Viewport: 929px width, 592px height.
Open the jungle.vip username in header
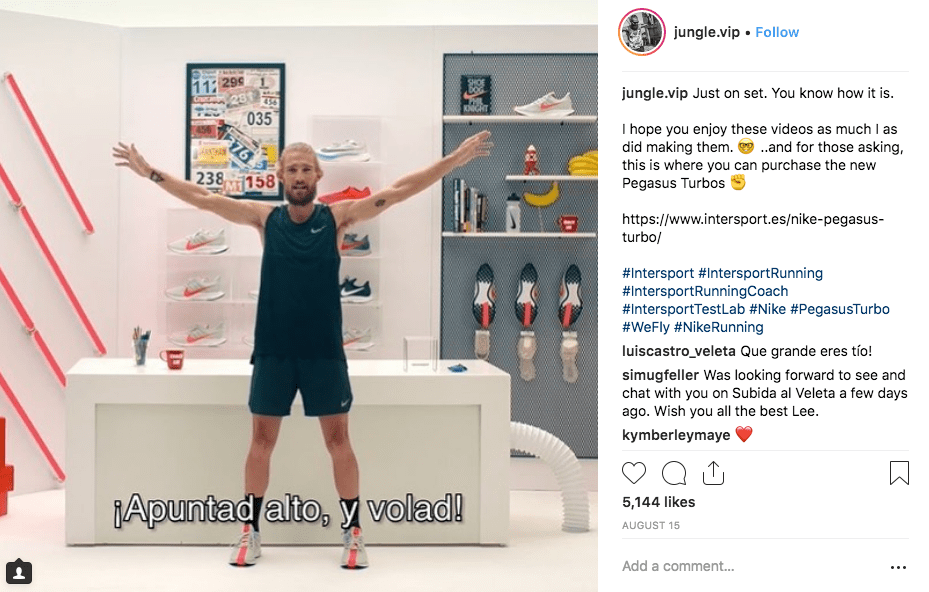[x=706, y=32]
